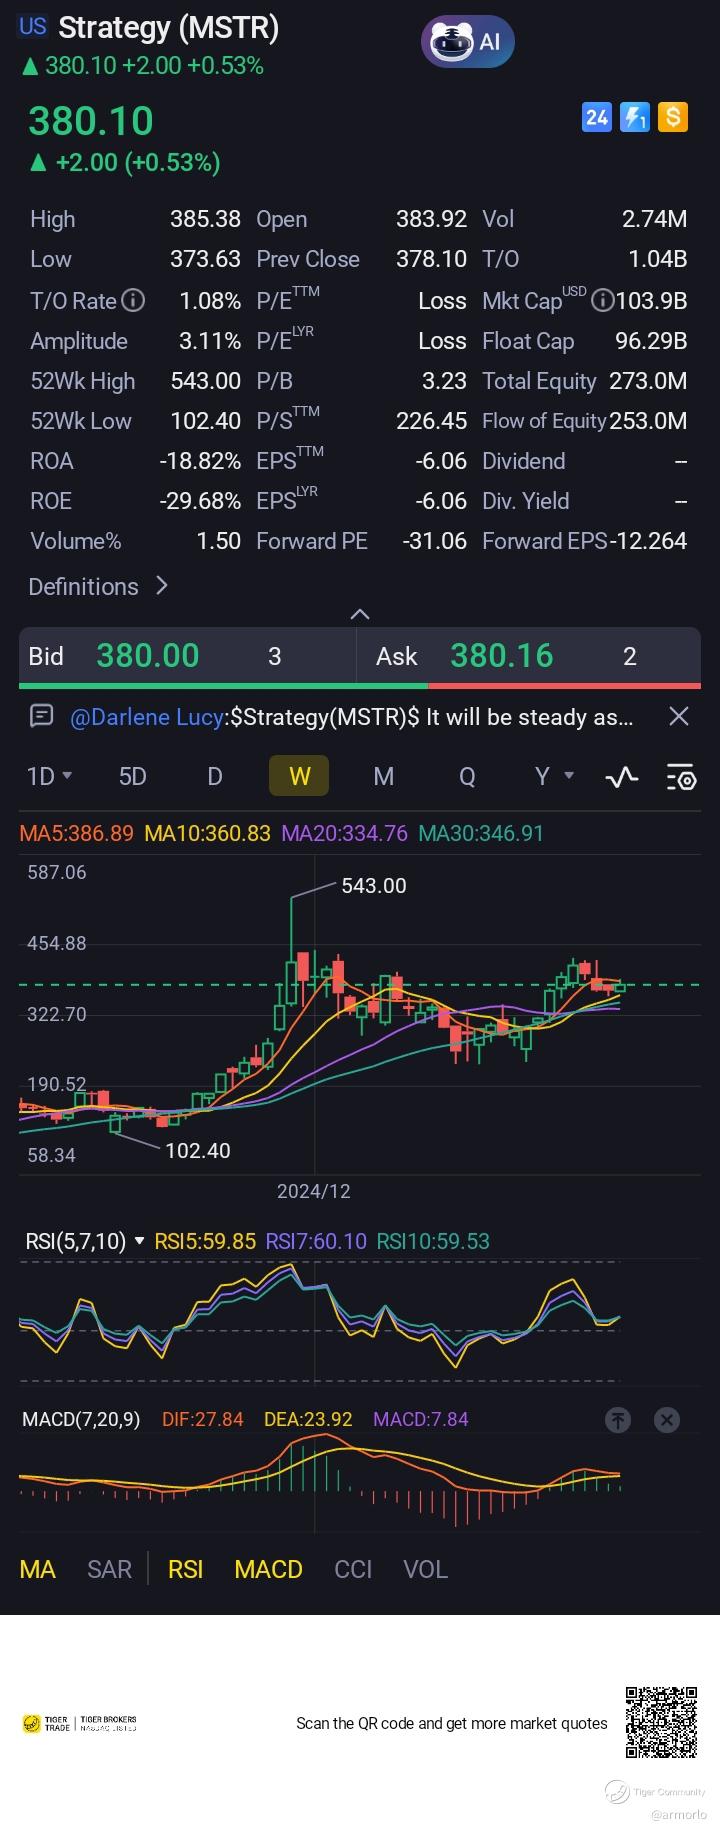Screen dimensions: 720x1831
Task: Switch to 5D chart period
Action: [x=132, y=776]
